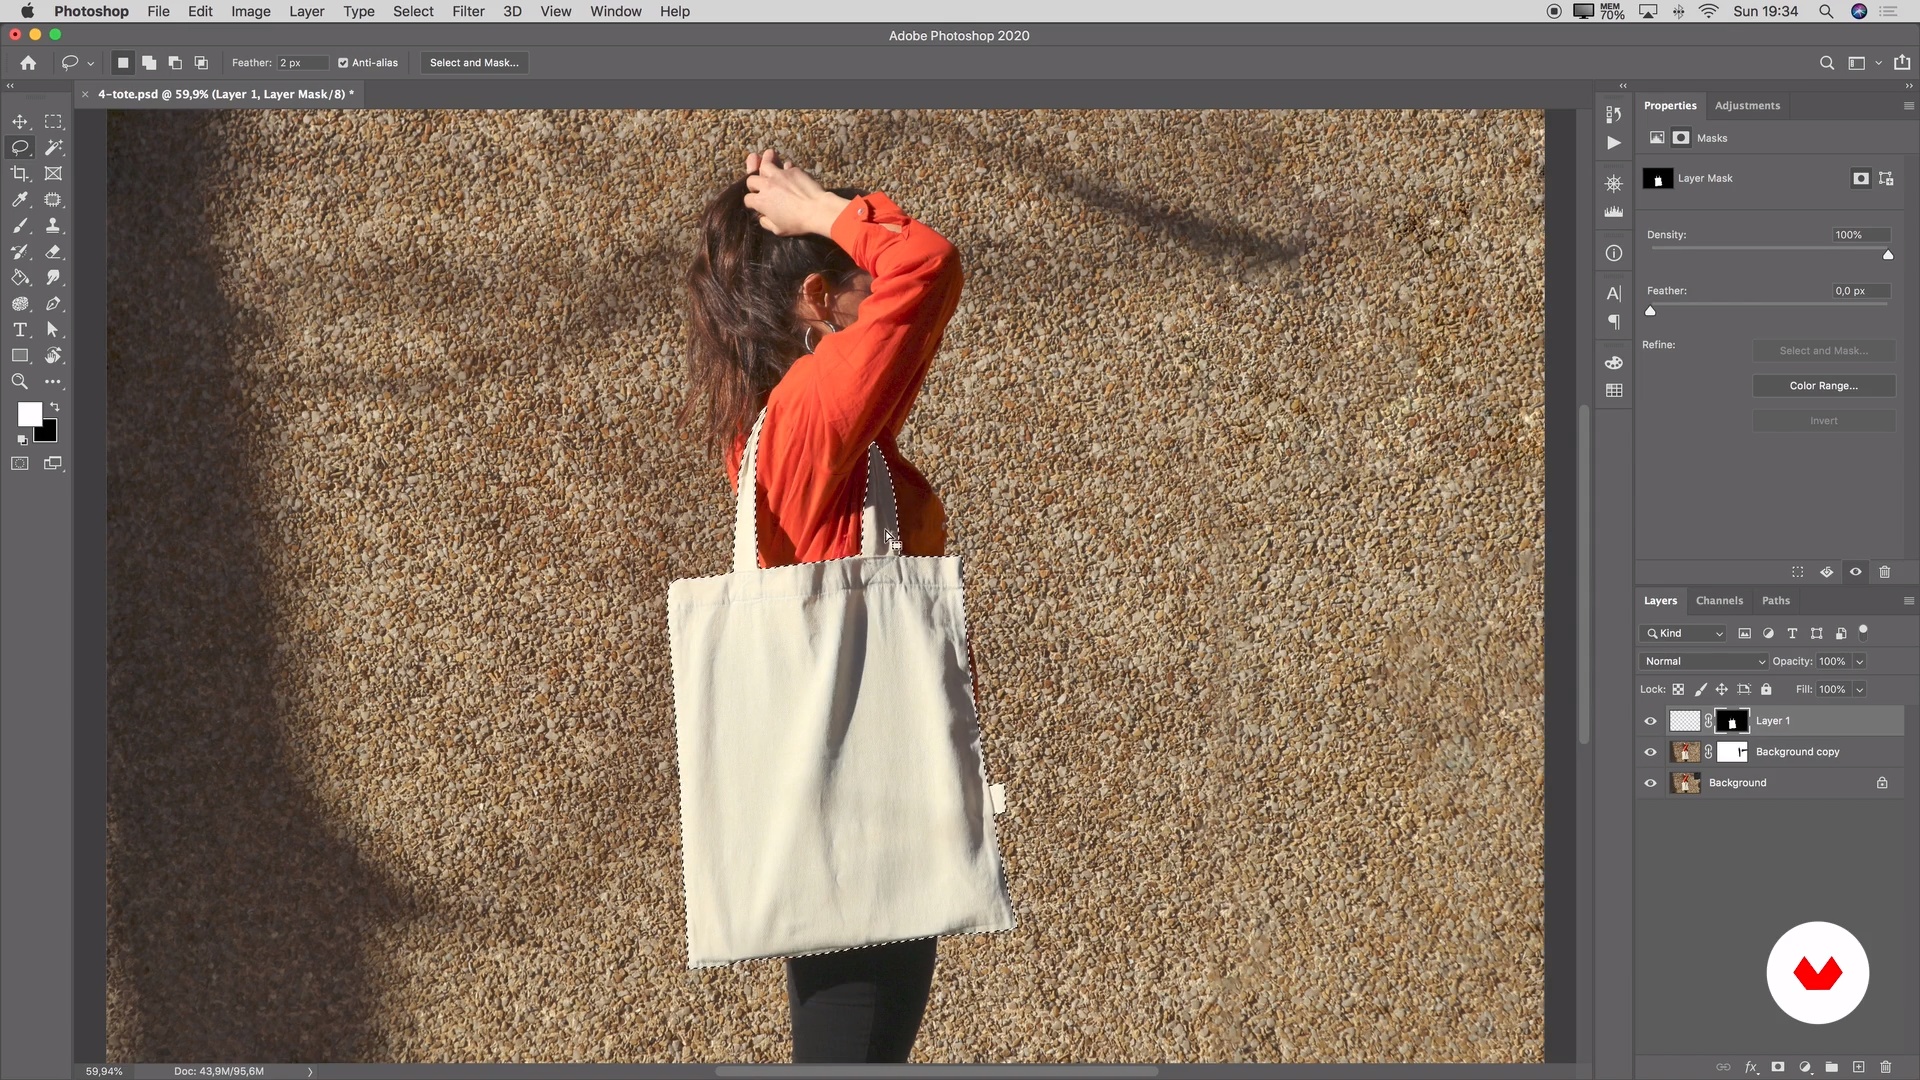Image resolution: width=1920 pixels, height=1080 pixels.
Task: Select the Crop tool
Action: coord(20,173)
